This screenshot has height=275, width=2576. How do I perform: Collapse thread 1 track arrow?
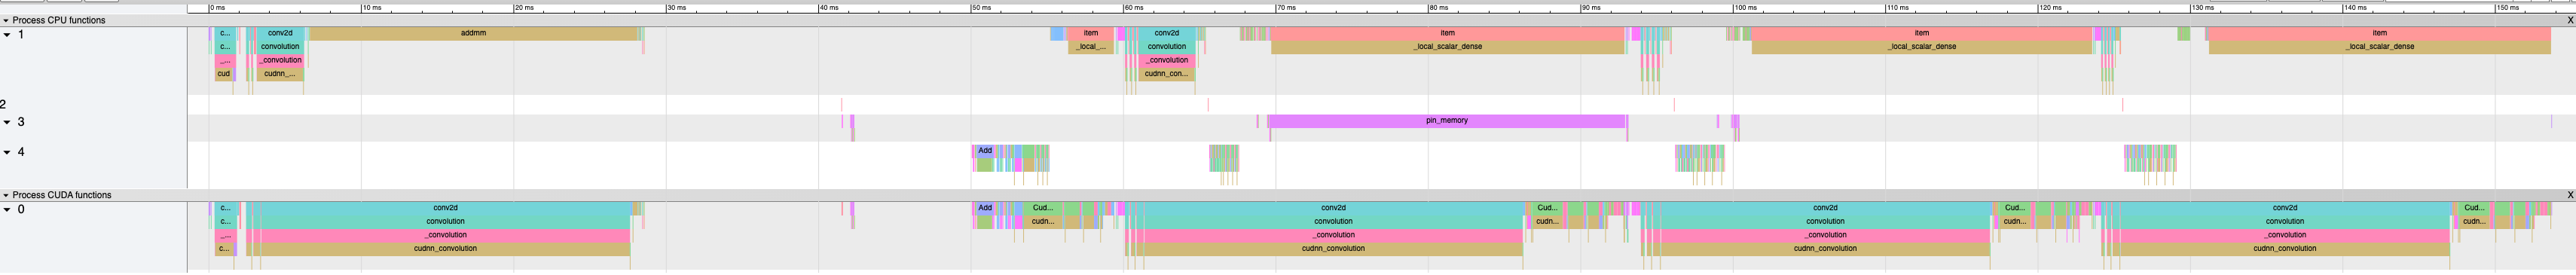point(7,35)
